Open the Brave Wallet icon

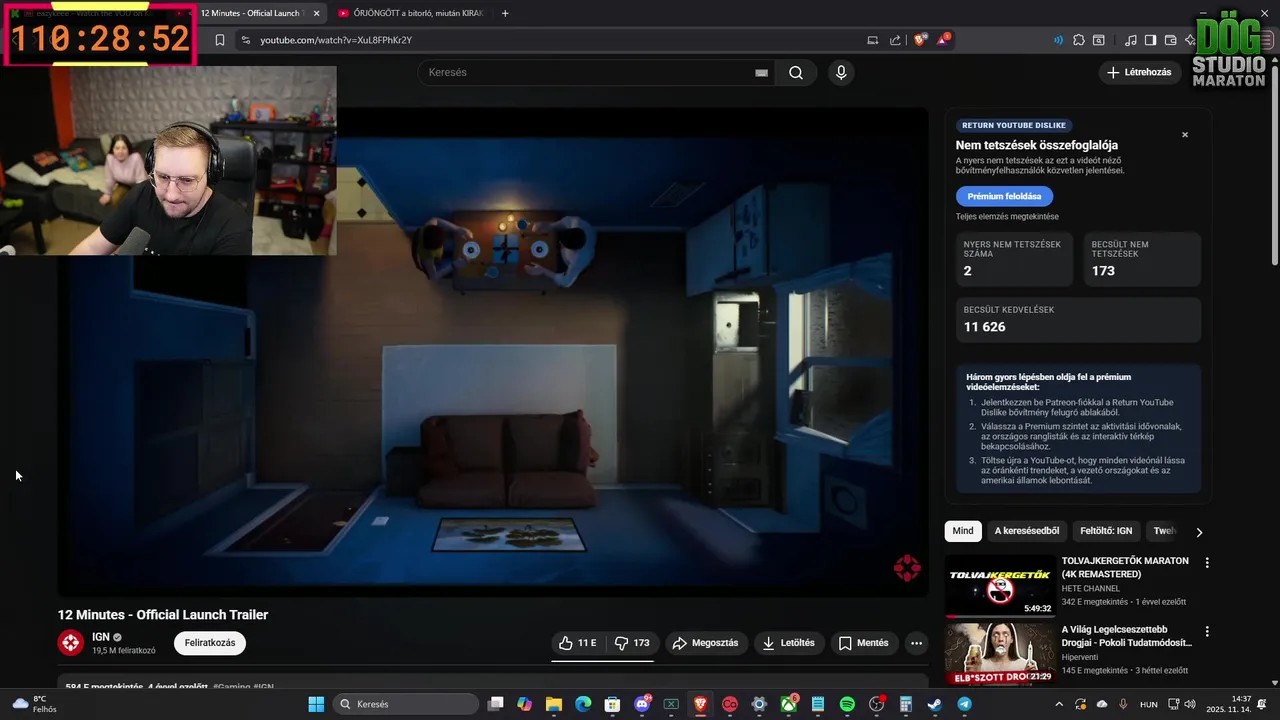point(1171,40)
